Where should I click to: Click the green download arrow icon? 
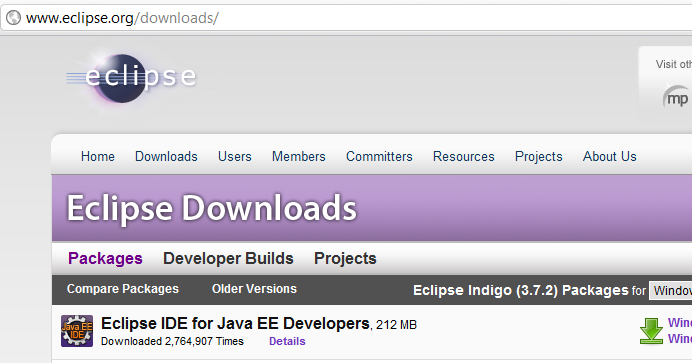651,331
